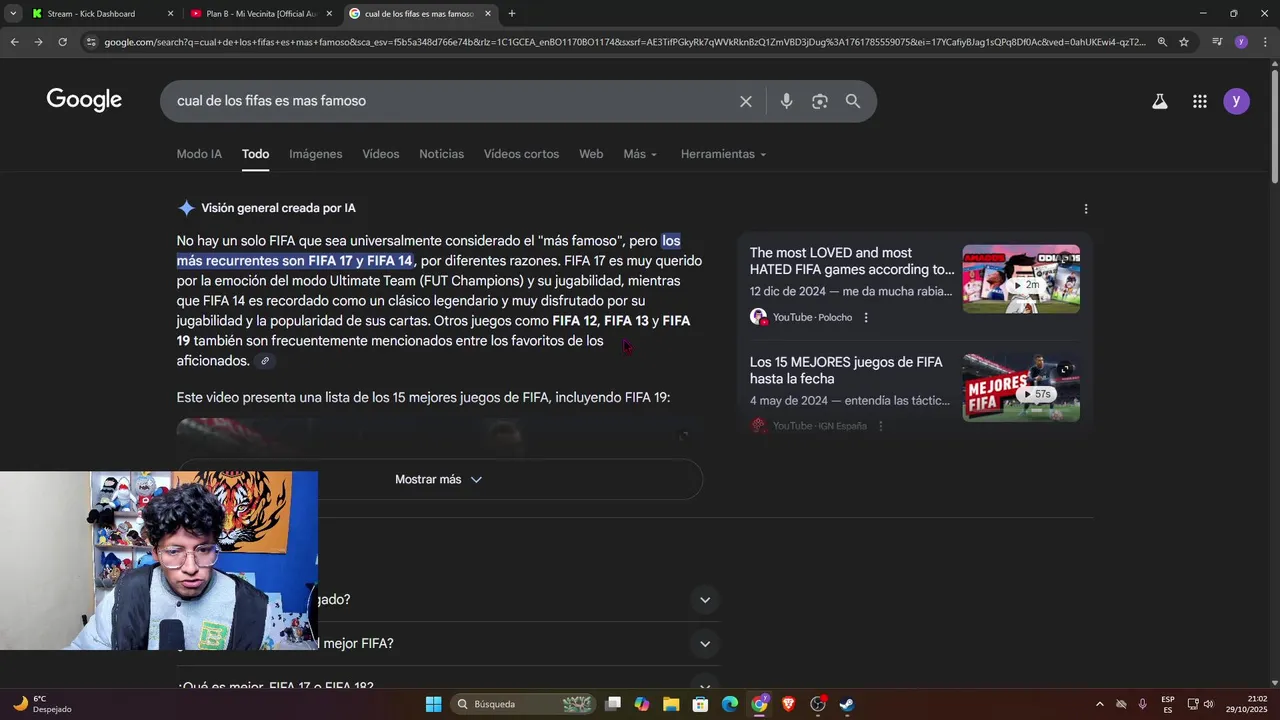Expand the question ending in 'mejor FIFA?'
The height and width of the screenshot is (720, 1280).
[x=704, y=644]
